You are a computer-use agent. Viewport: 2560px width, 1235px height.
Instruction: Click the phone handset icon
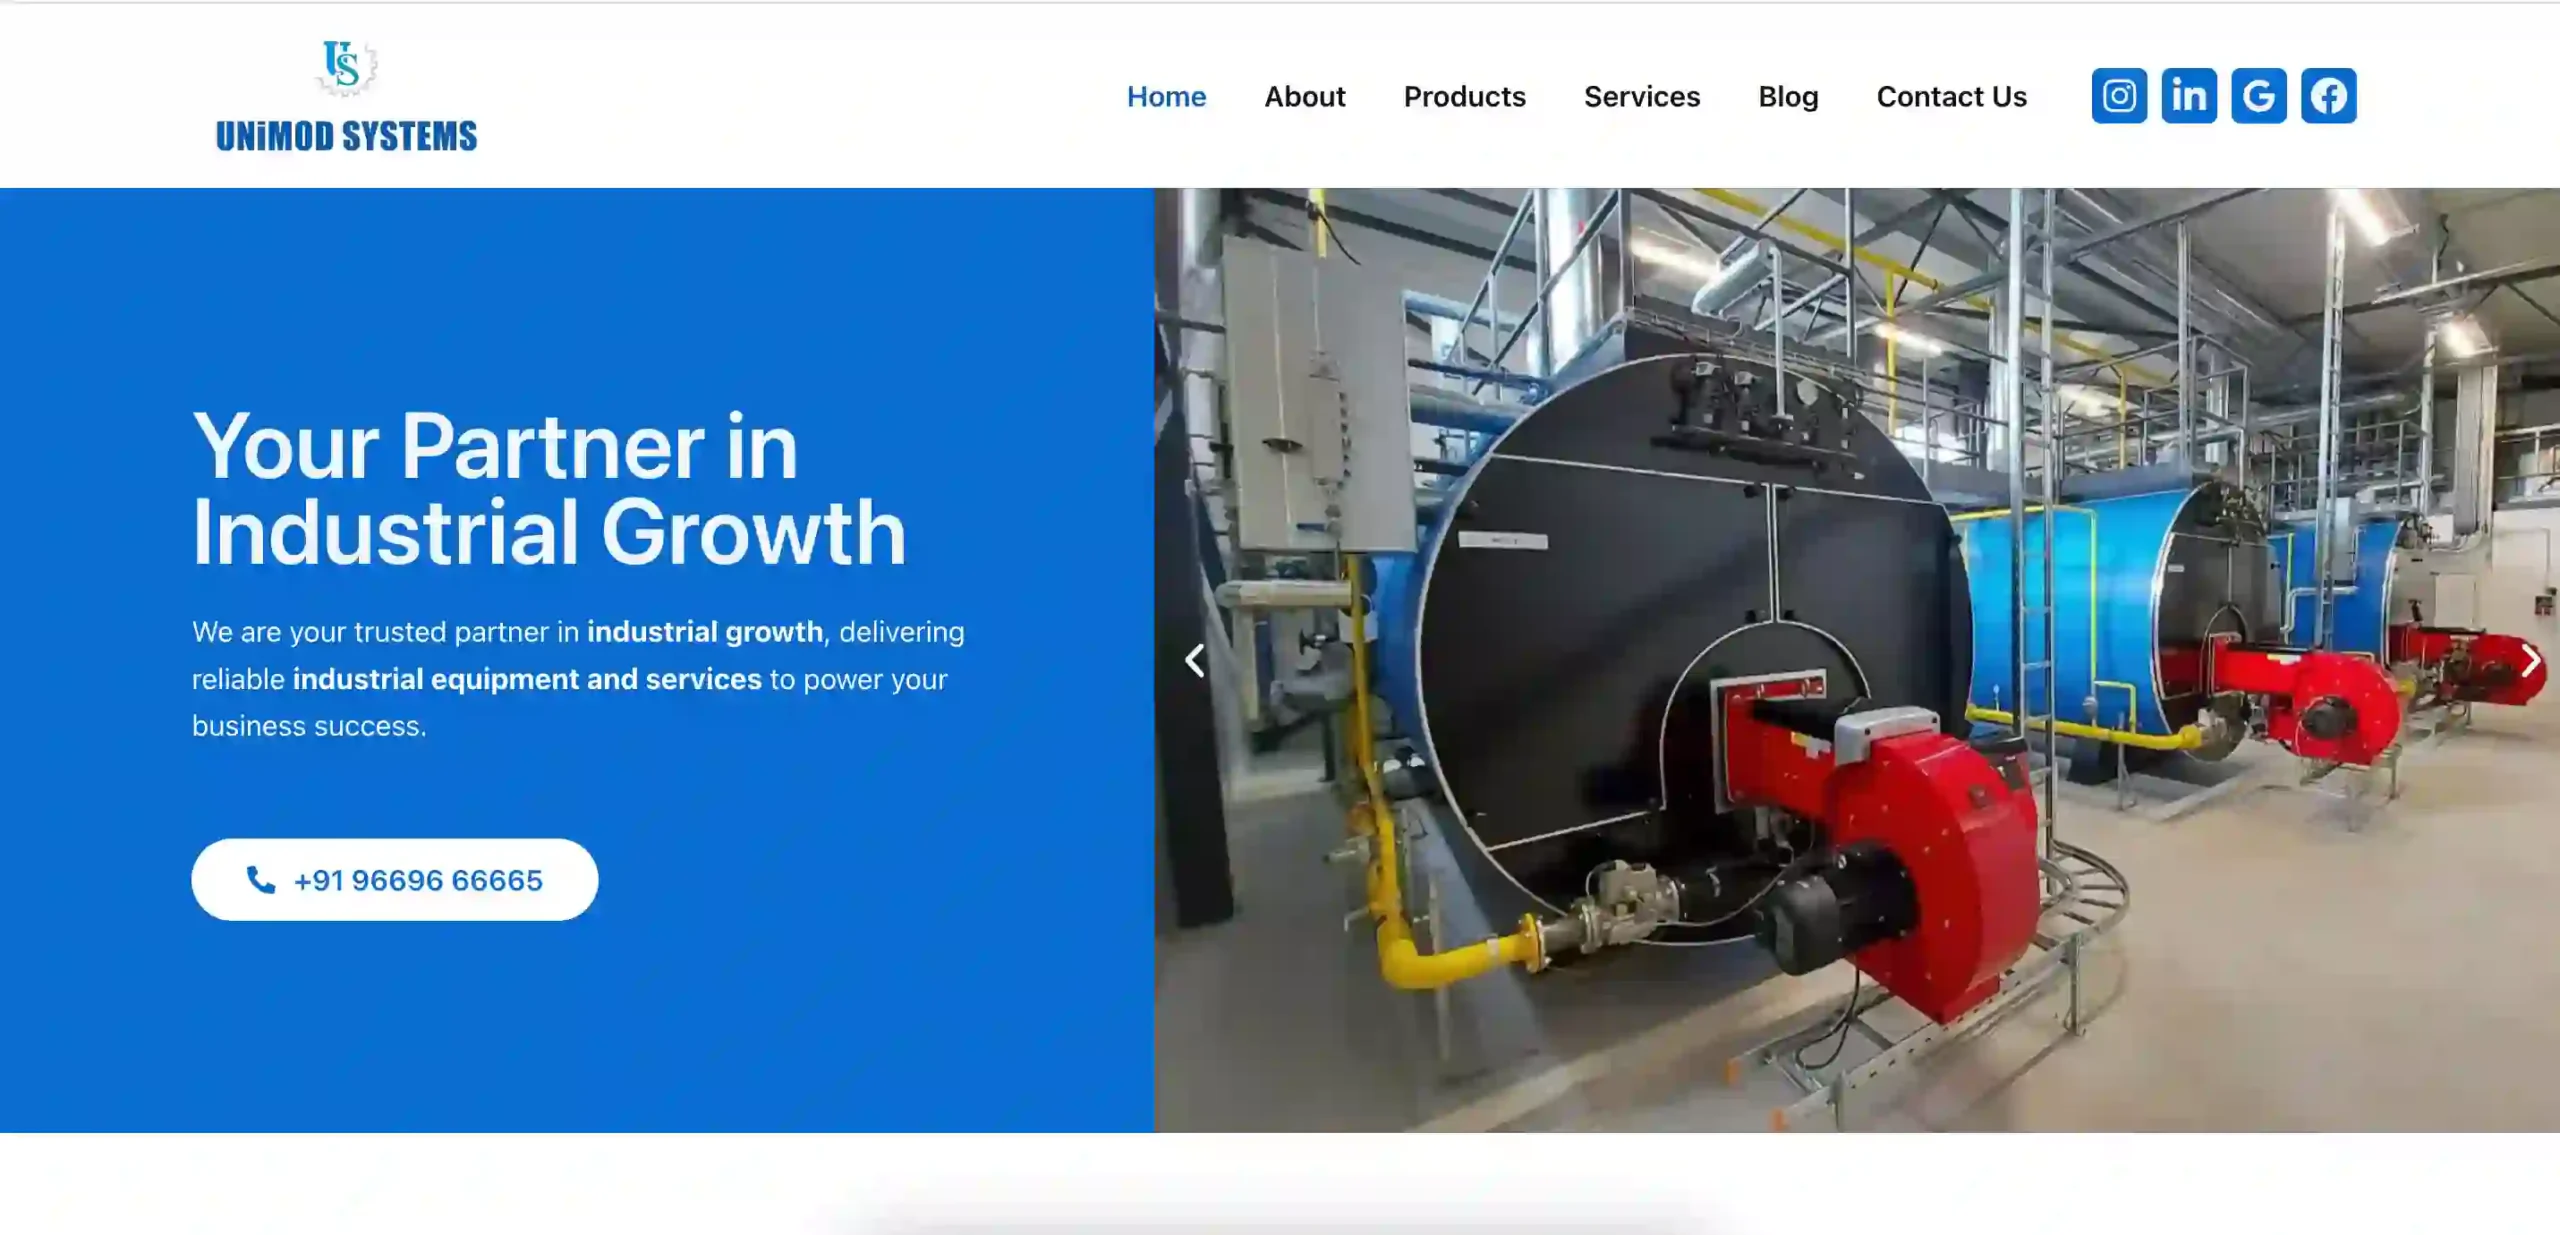[x=260, y=879]
